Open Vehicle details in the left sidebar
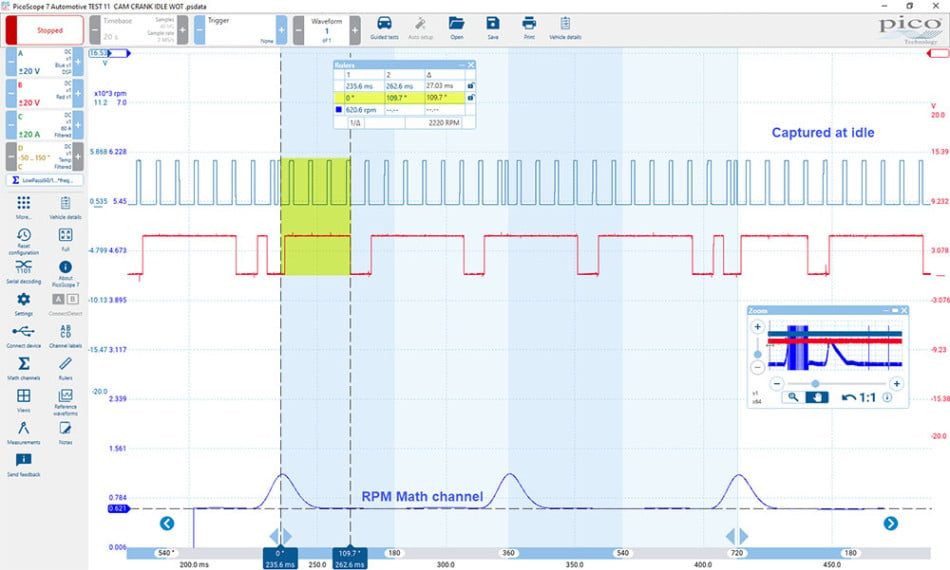Screen dimensions: 950x570 [x=65, y=207]
